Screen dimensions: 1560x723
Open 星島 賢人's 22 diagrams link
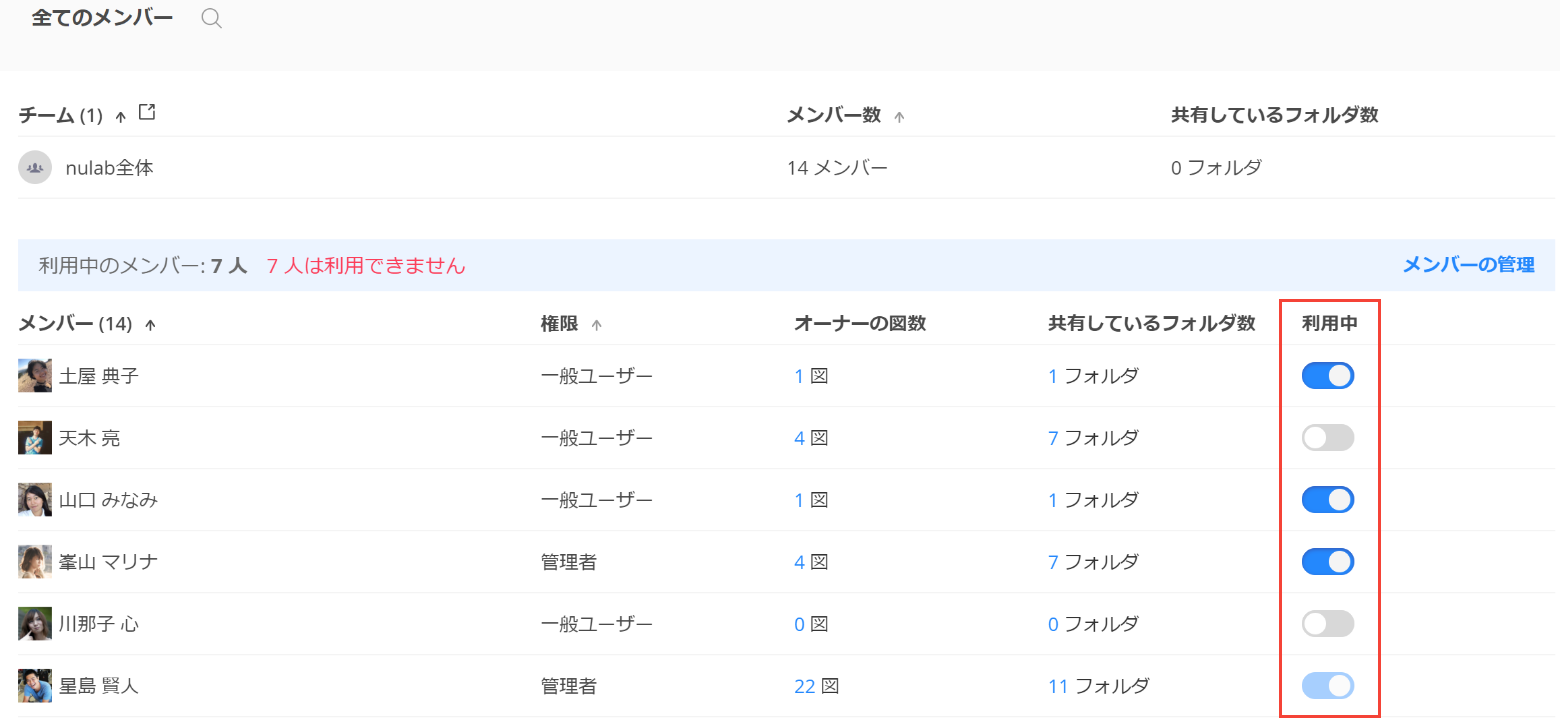tap(805, 686)
